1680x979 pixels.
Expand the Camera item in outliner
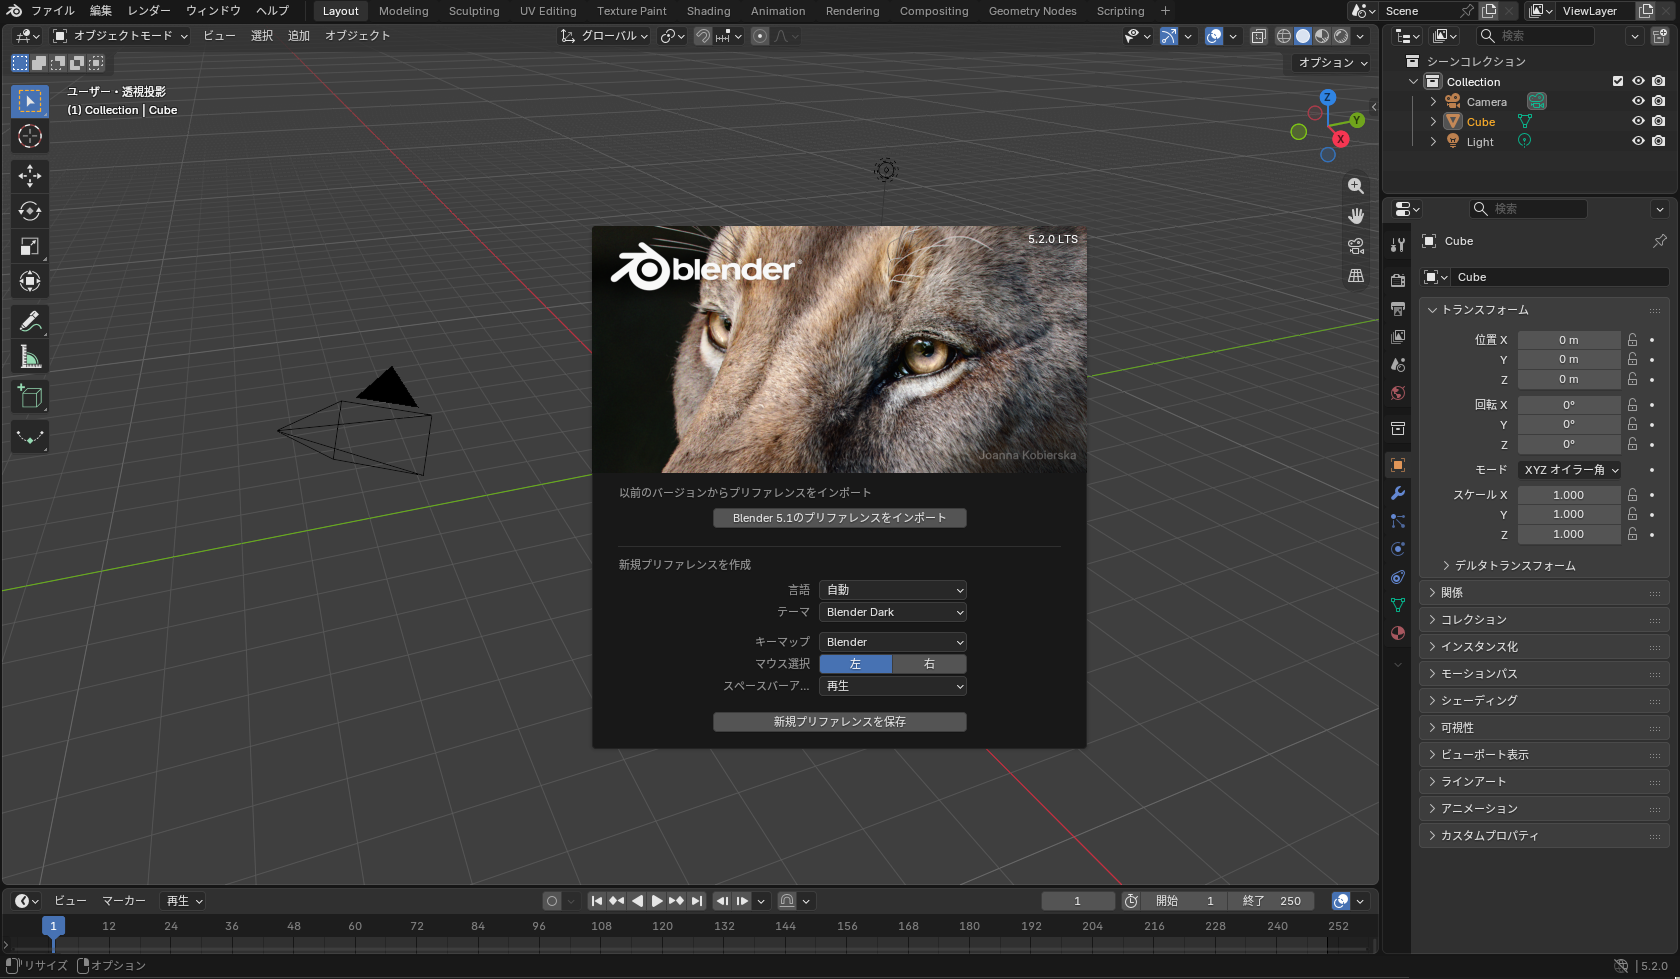tap(1433, 102)
